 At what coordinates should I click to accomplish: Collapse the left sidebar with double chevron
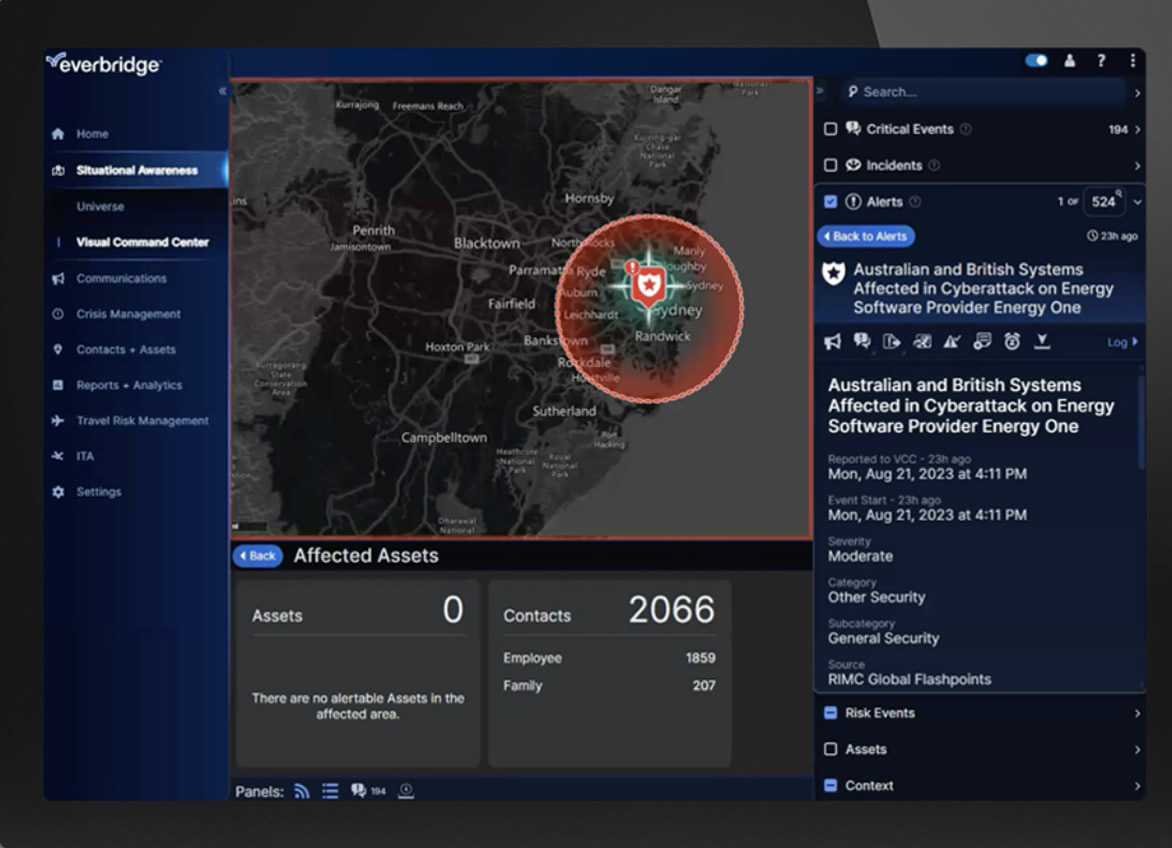coord(222,91)
